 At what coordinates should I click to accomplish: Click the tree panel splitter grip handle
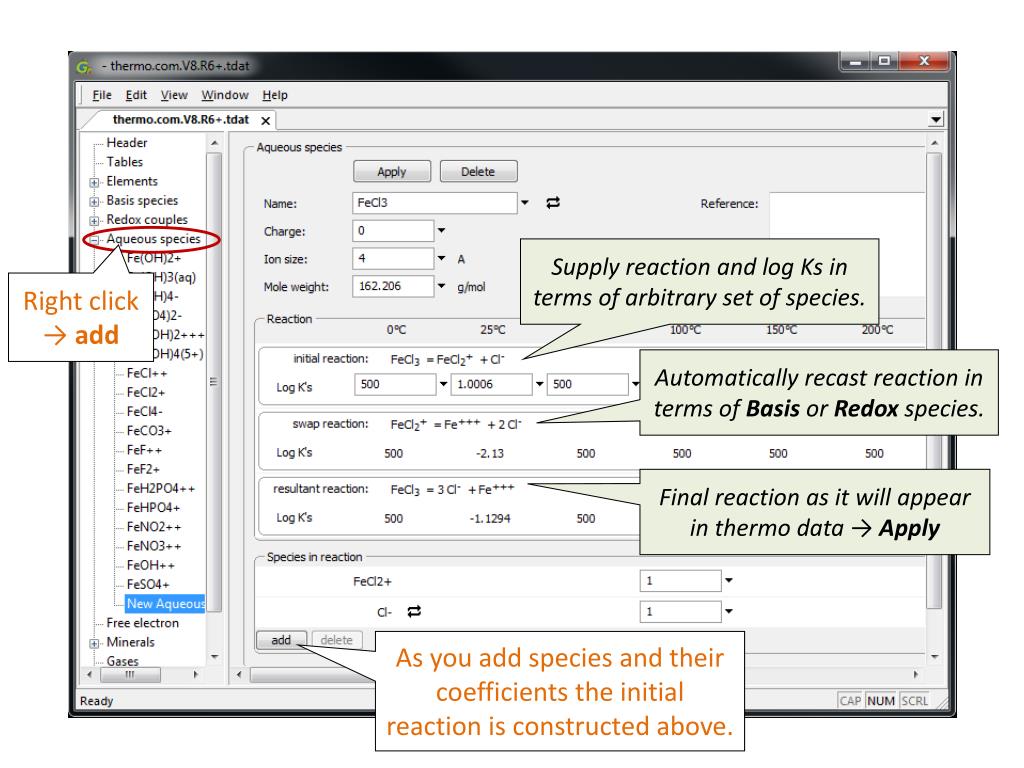[x=214, y=381]
